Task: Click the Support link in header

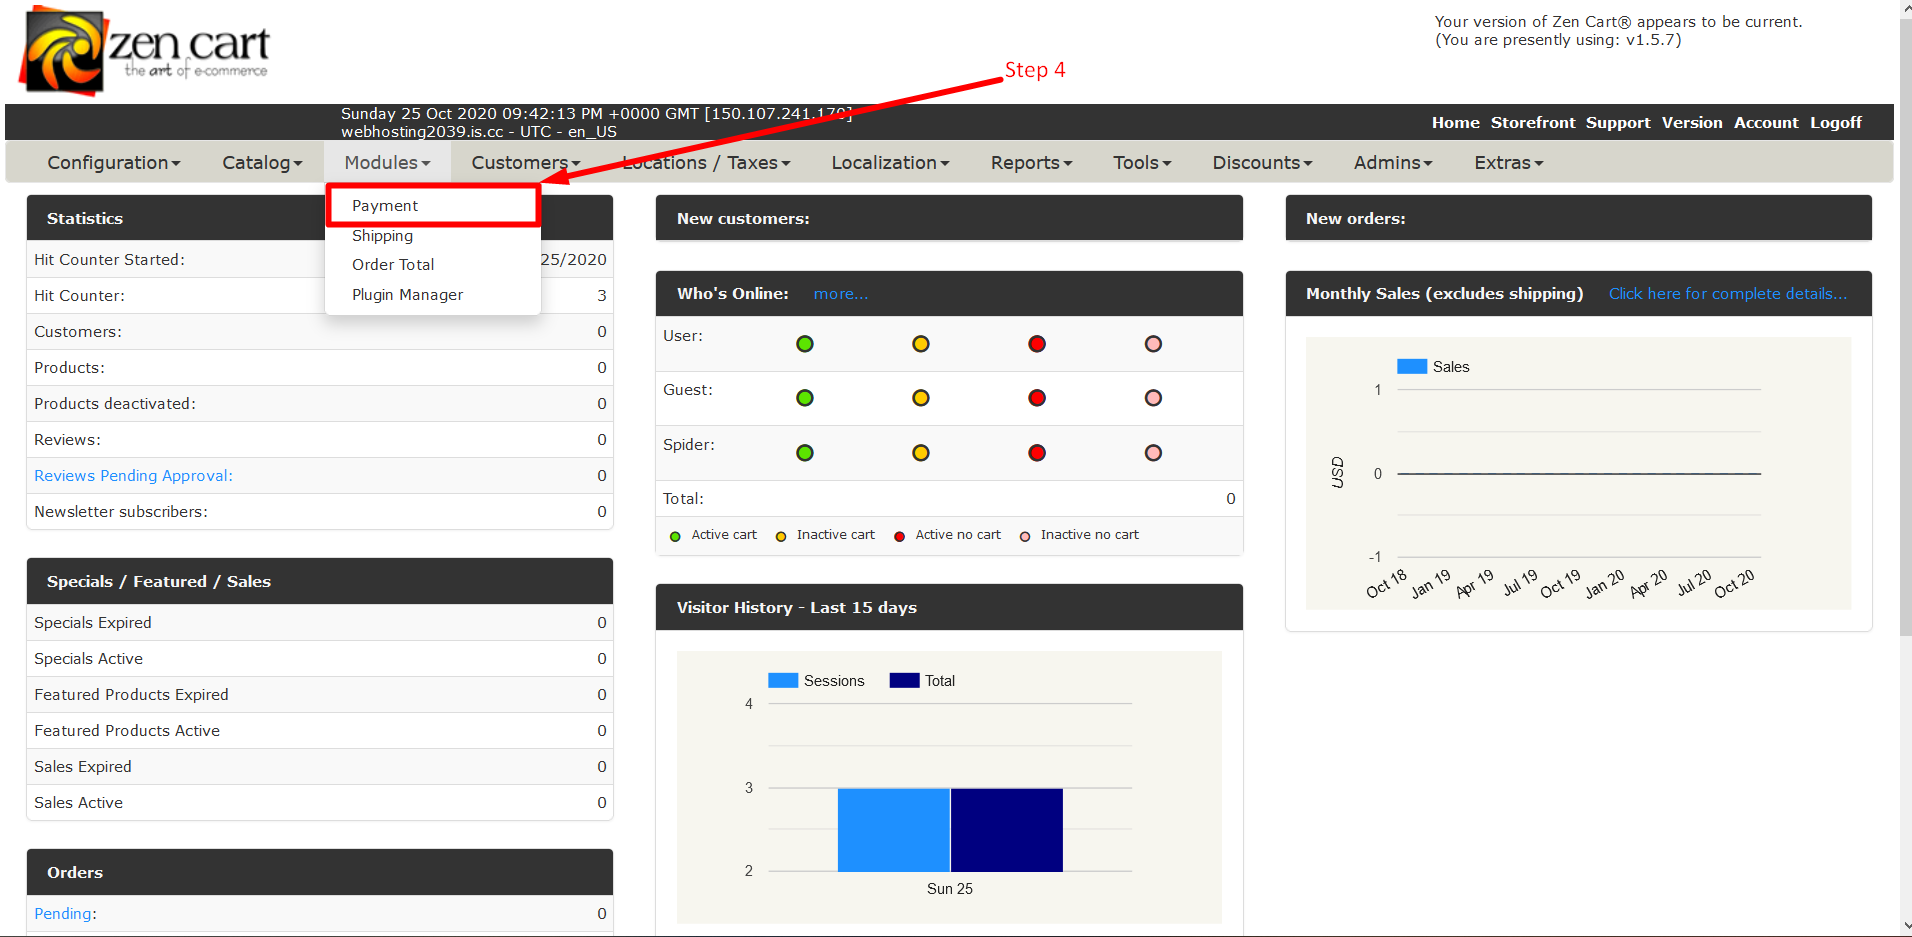Action: pos(1618,123)
